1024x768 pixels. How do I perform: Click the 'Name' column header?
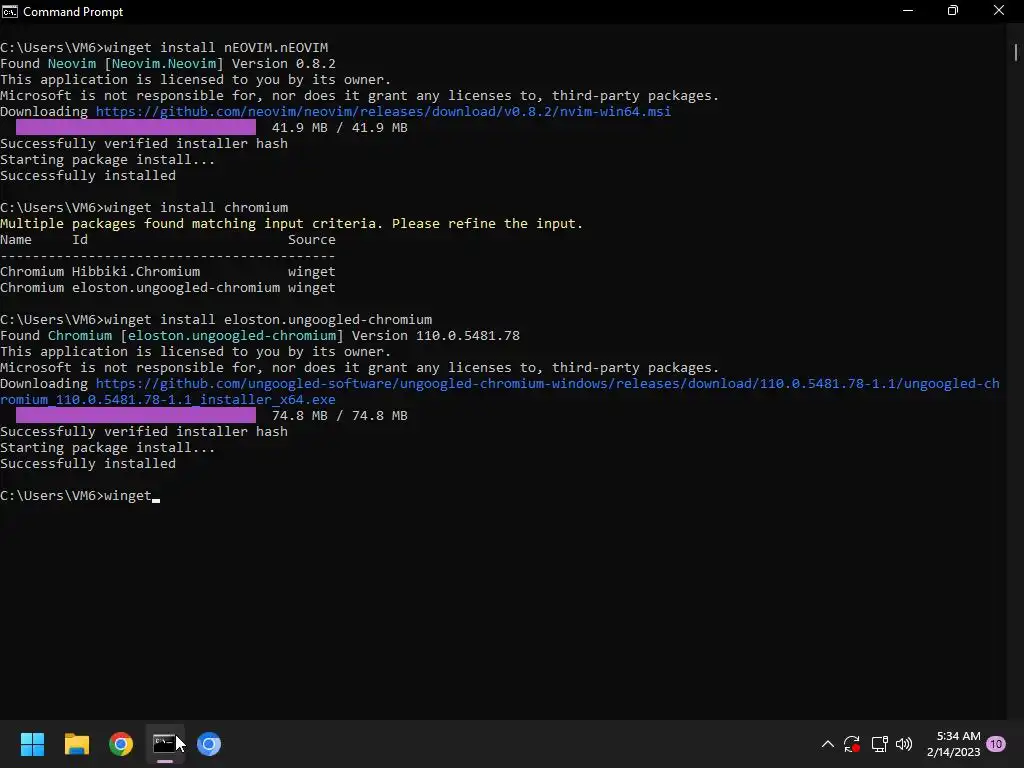[16, 240]
